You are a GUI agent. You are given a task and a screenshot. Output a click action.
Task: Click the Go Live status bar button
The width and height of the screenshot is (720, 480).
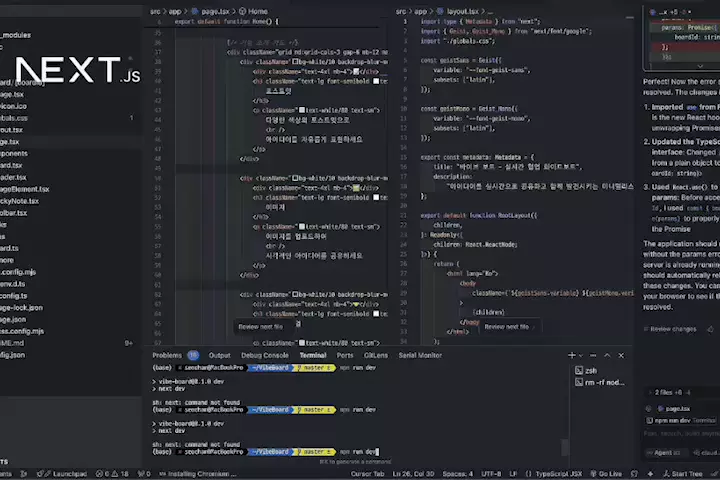[606, 474]
